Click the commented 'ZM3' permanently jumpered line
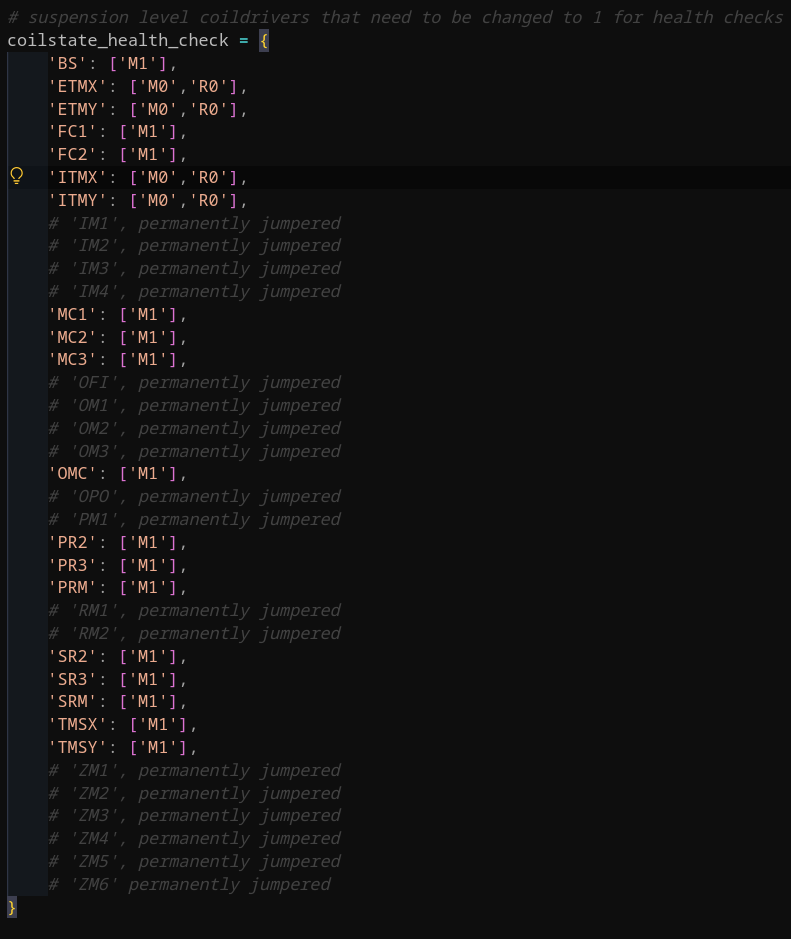 point(195,816)
